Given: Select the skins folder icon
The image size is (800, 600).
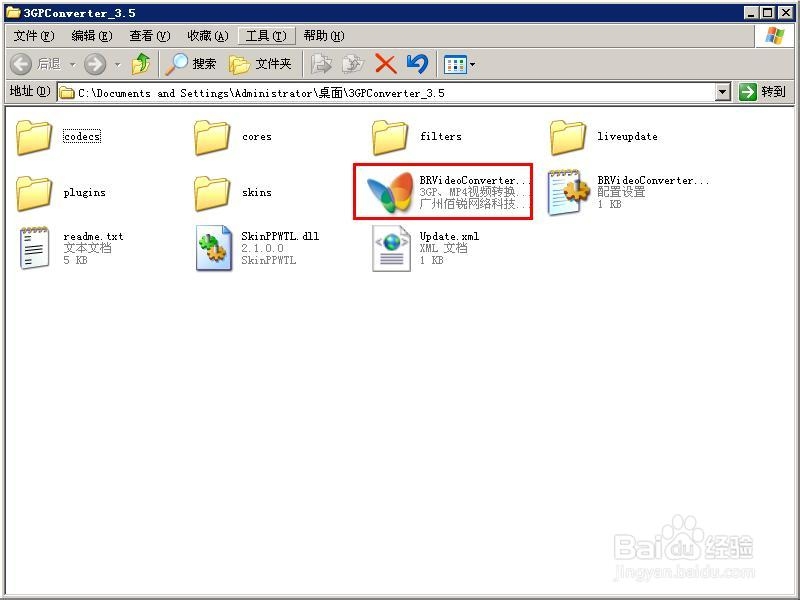Looking at the screenshot, I should [212, 193].
